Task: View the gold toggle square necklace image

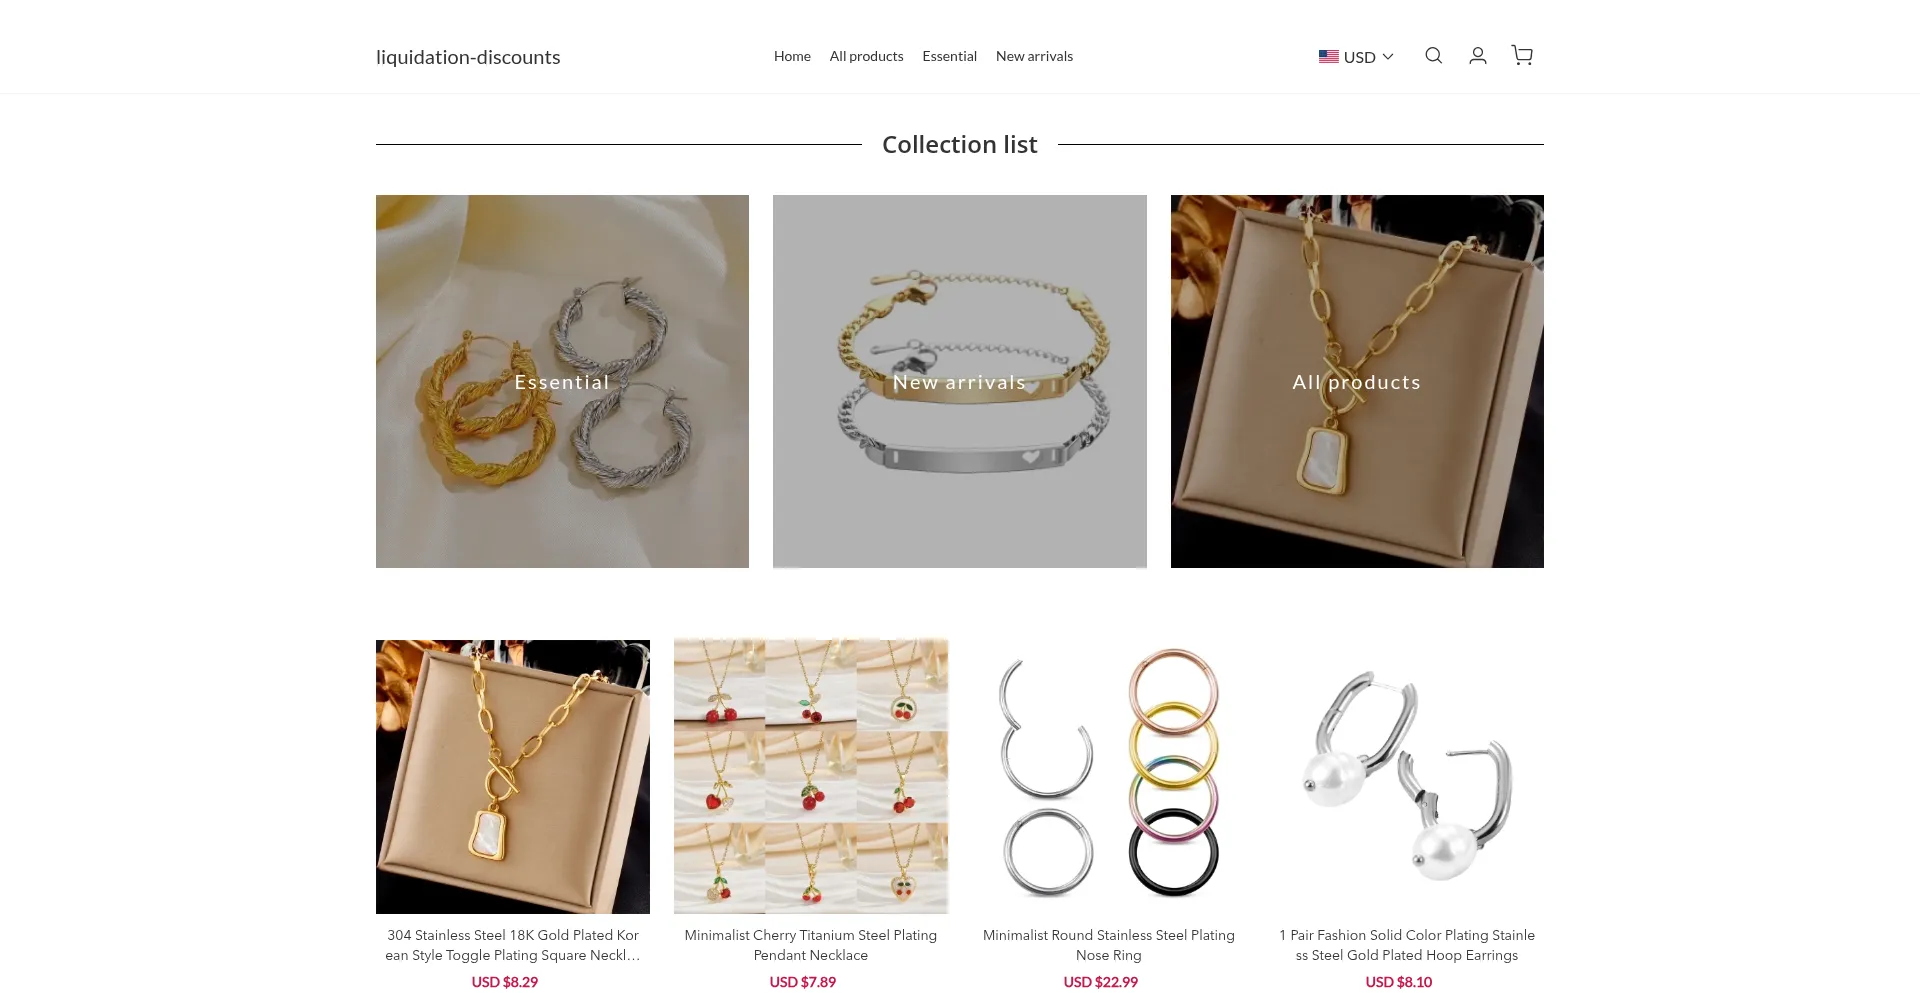Action: (512, 776)
